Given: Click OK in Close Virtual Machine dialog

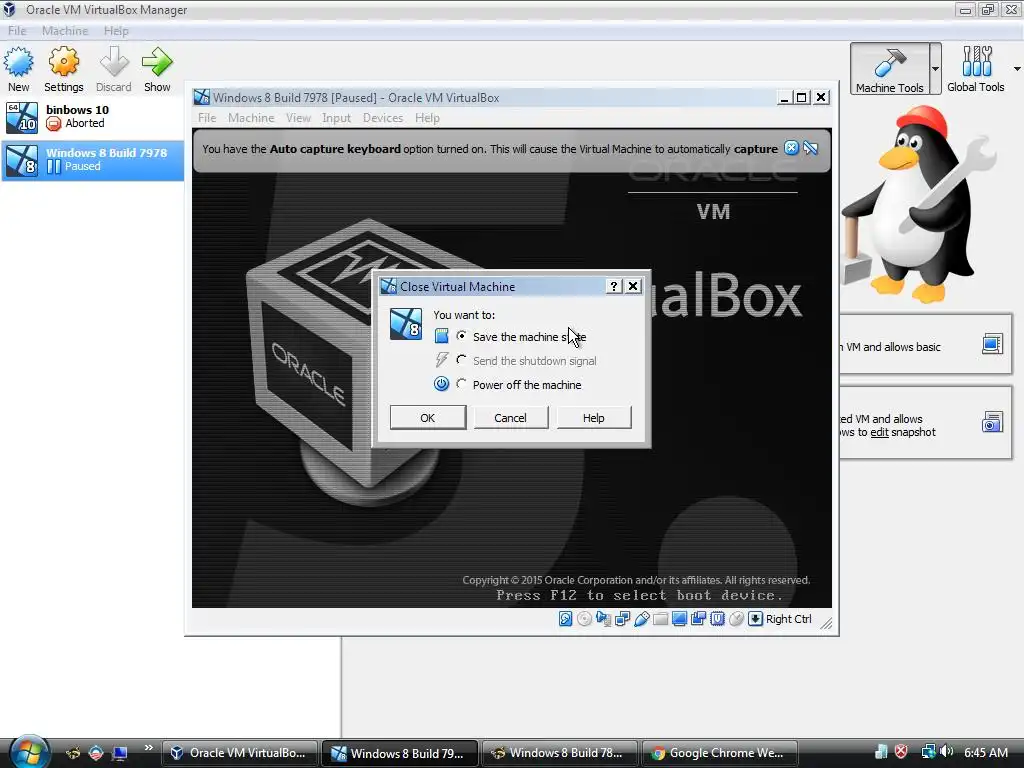Looking at the screenshot, I should [428, 417].
